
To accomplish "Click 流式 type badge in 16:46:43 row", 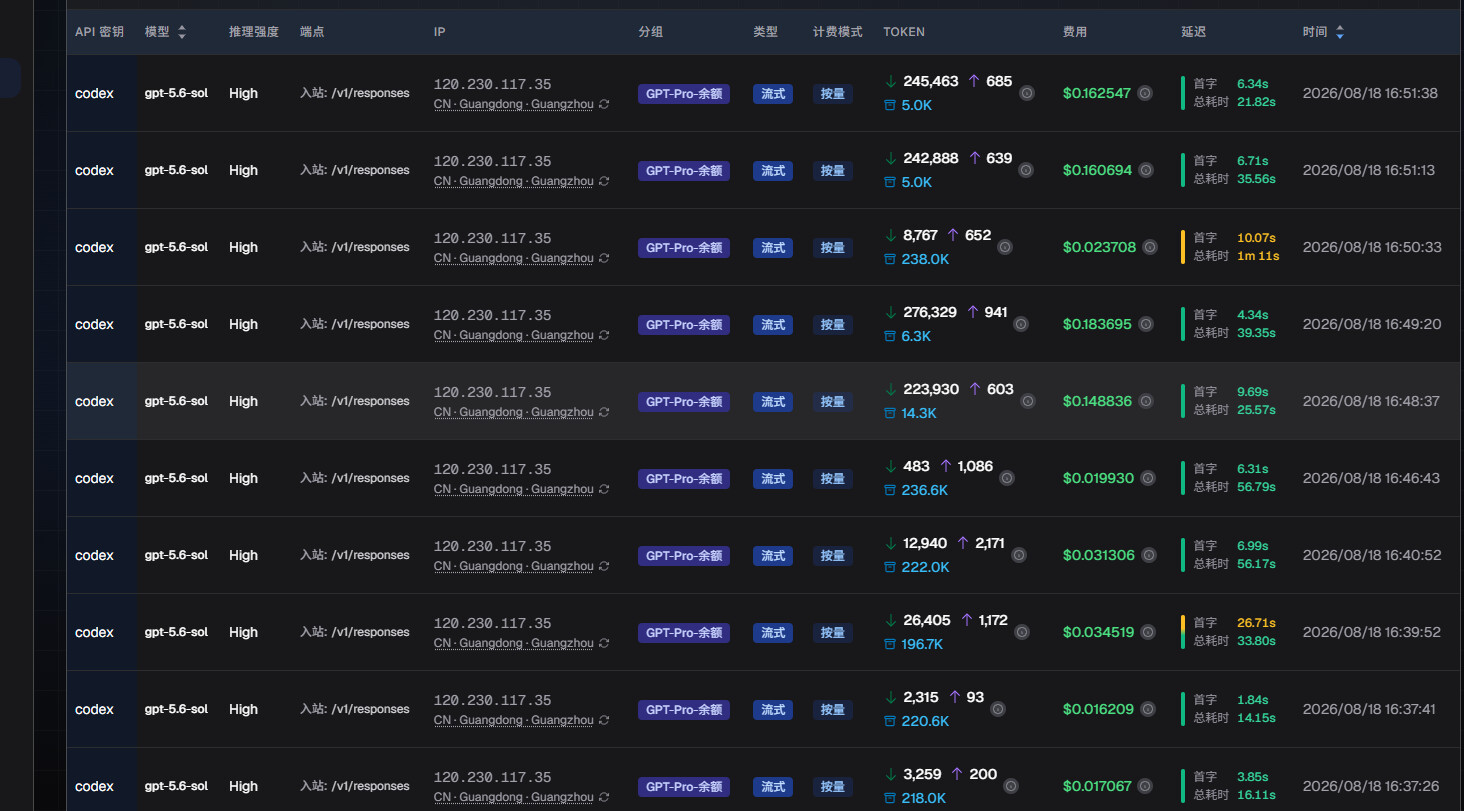I will coord(773,479).
